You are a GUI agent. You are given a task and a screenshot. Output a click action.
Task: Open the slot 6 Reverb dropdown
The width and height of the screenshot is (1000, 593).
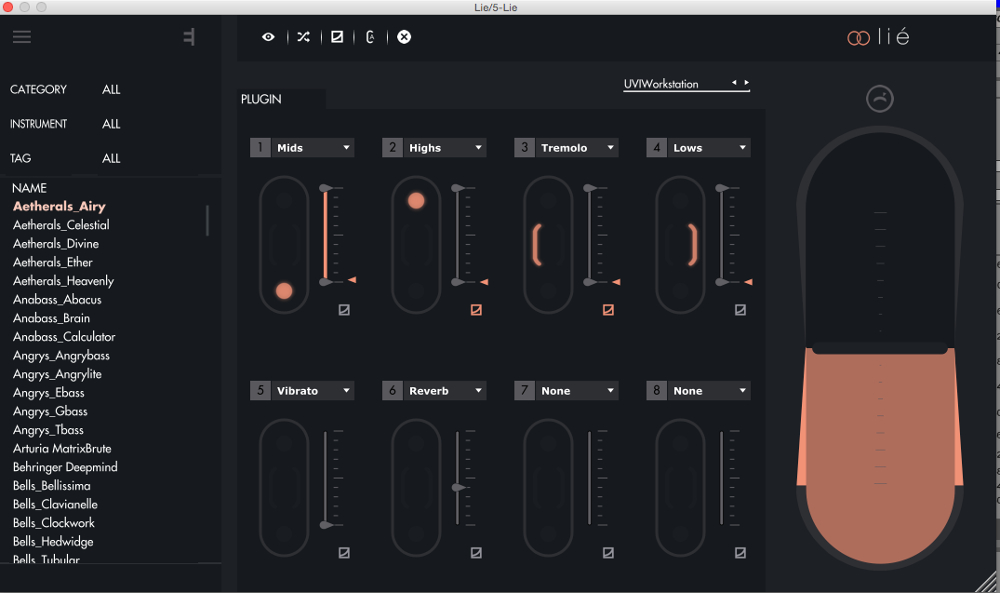pos(445,390)
